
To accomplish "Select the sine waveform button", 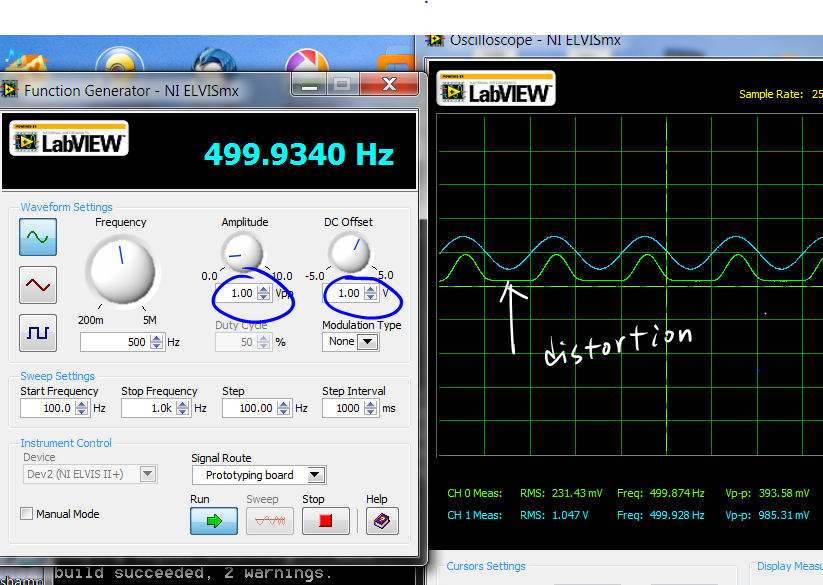I will pyautogui.click(x=38, y=237).
